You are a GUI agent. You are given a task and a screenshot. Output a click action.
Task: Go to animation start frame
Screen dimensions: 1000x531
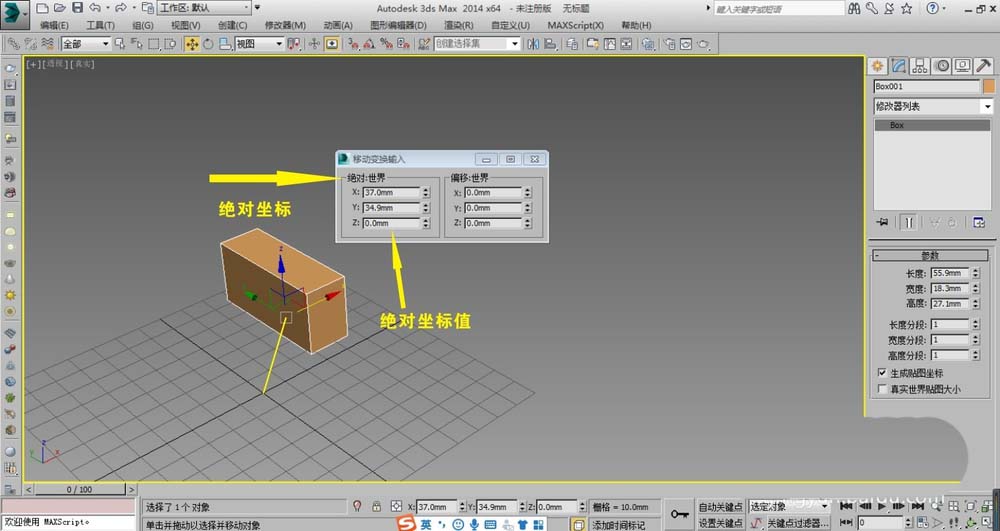pyautogui.click(x=846, y=506)
